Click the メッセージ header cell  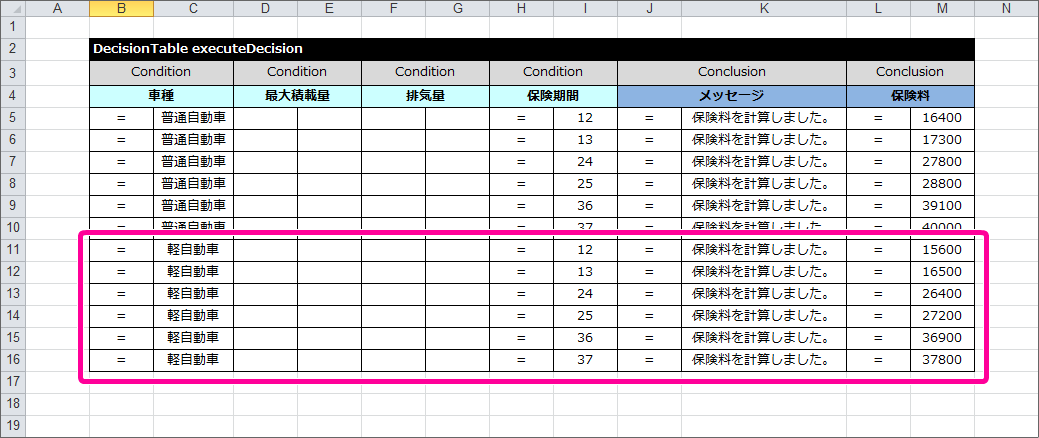pos(732,96)
